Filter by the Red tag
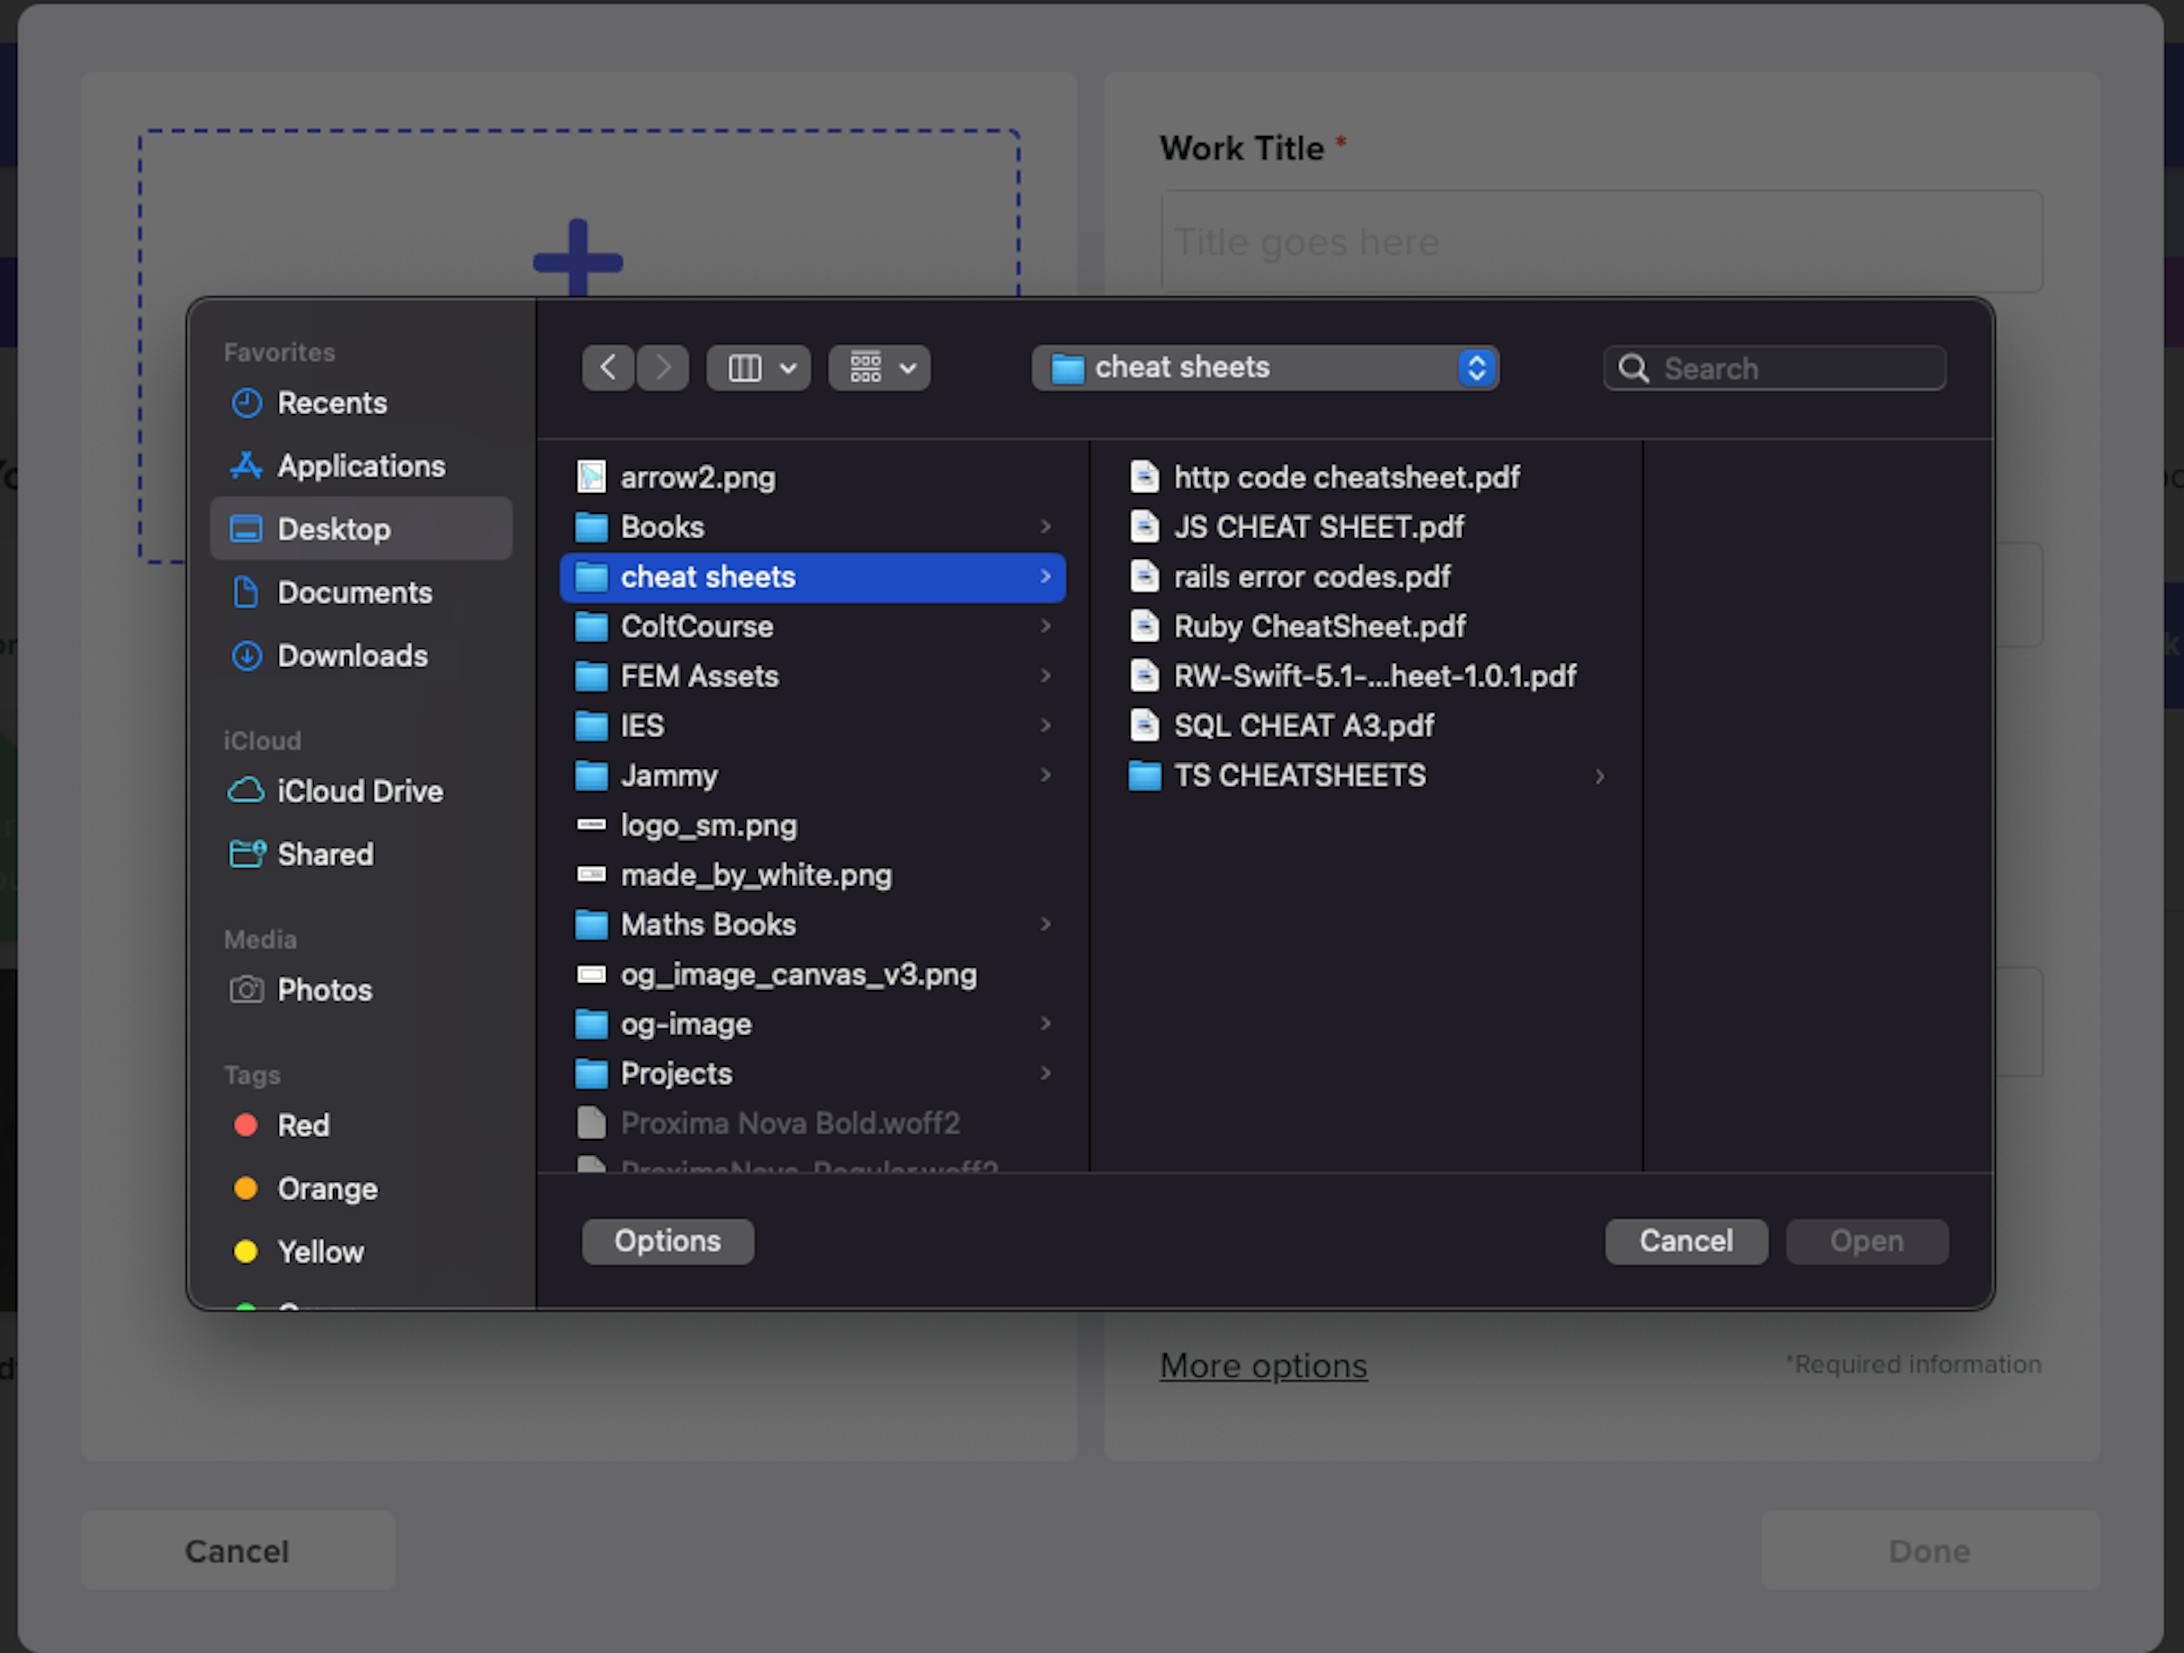 coord(302,1126)
